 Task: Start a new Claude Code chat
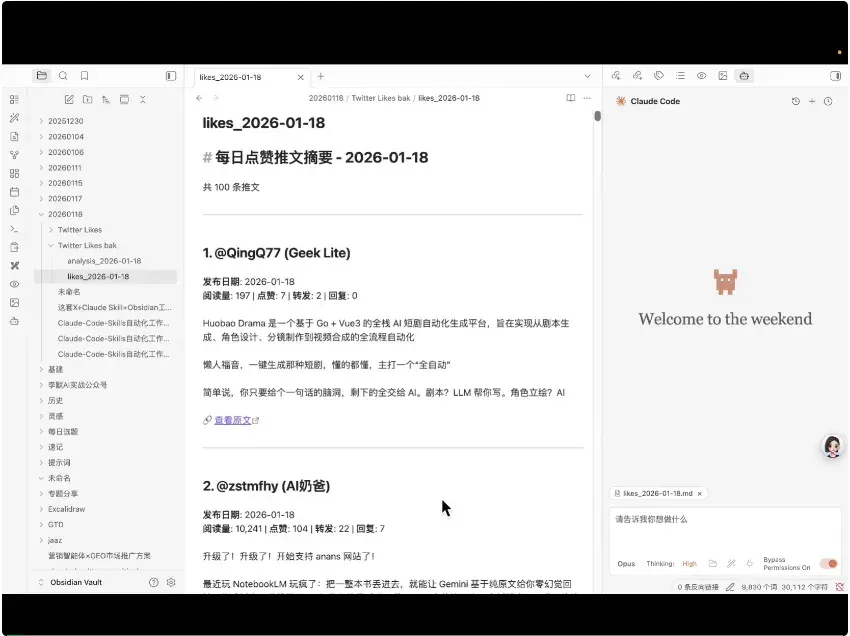[x=812, y=101]
